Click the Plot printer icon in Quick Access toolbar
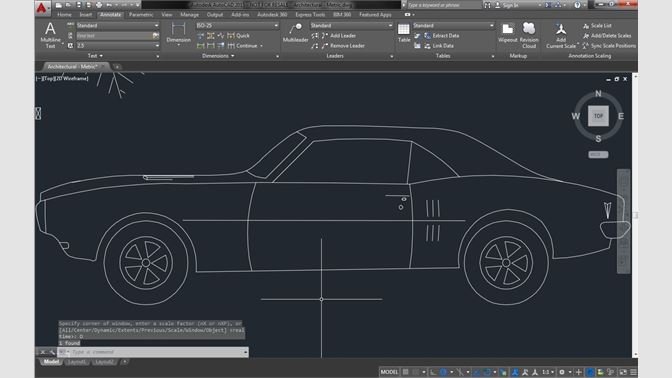The image size is (672, 378). coord(99,5)
